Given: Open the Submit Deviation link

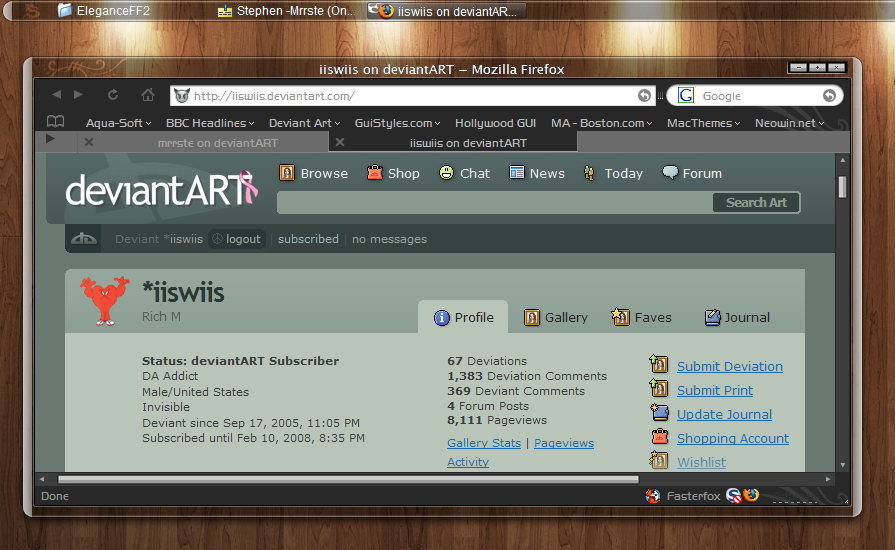Looking at the screenshot, I should (x=729, y=366).
